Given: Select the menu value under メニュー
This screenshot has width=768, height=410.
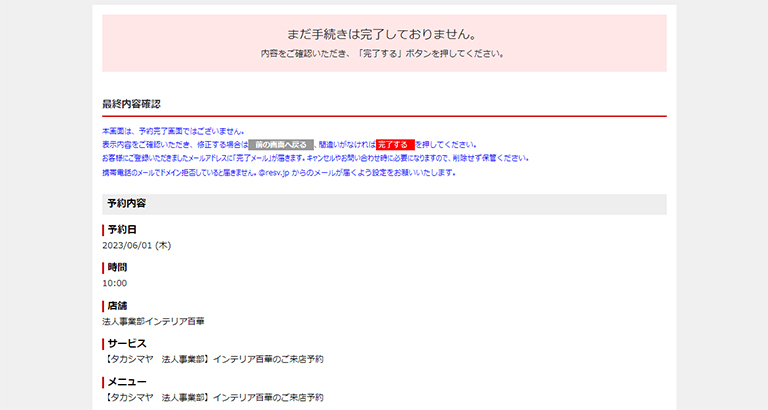Looking at the screenshot, I should (x=213, y=397).
